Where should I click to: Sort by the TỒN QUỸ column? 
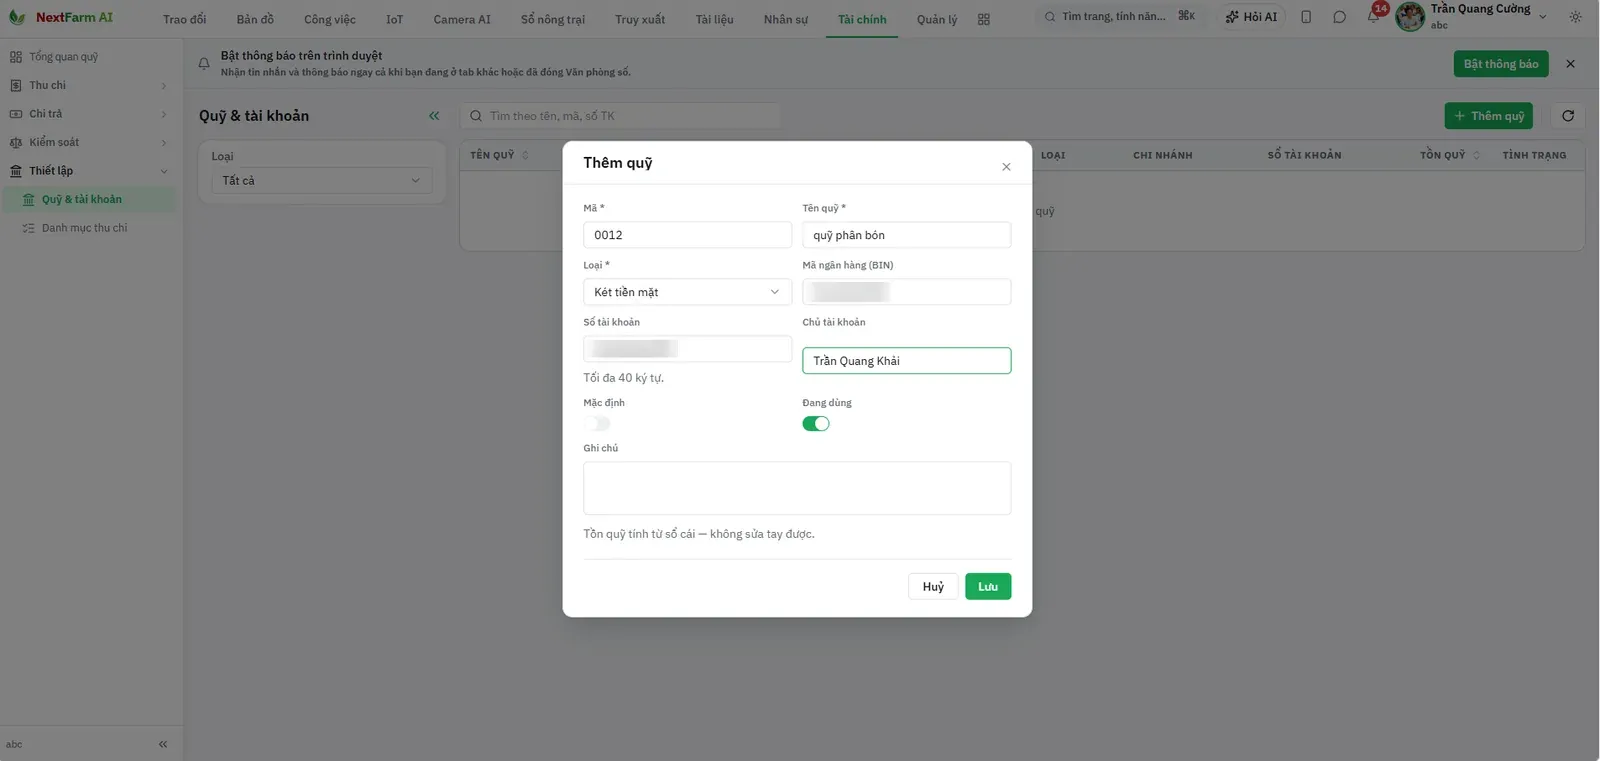[1450, 155]
